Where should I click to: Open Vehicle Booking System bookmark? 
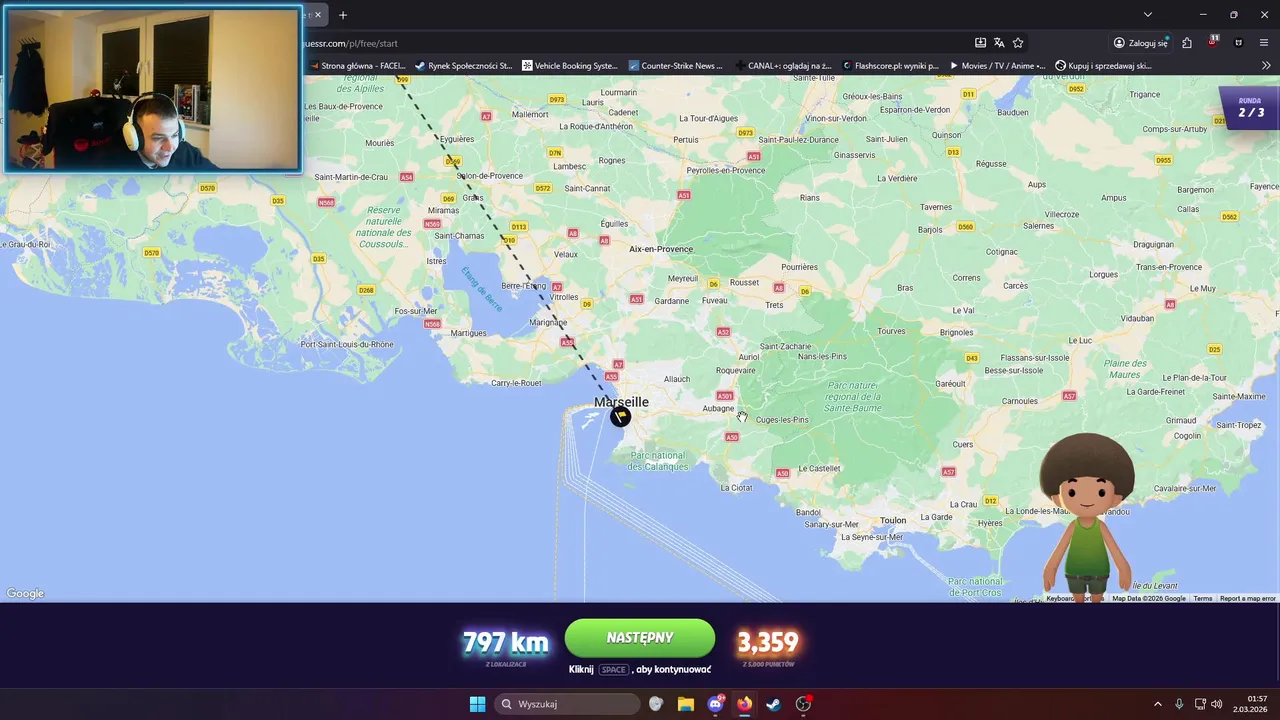coord(570,66)
